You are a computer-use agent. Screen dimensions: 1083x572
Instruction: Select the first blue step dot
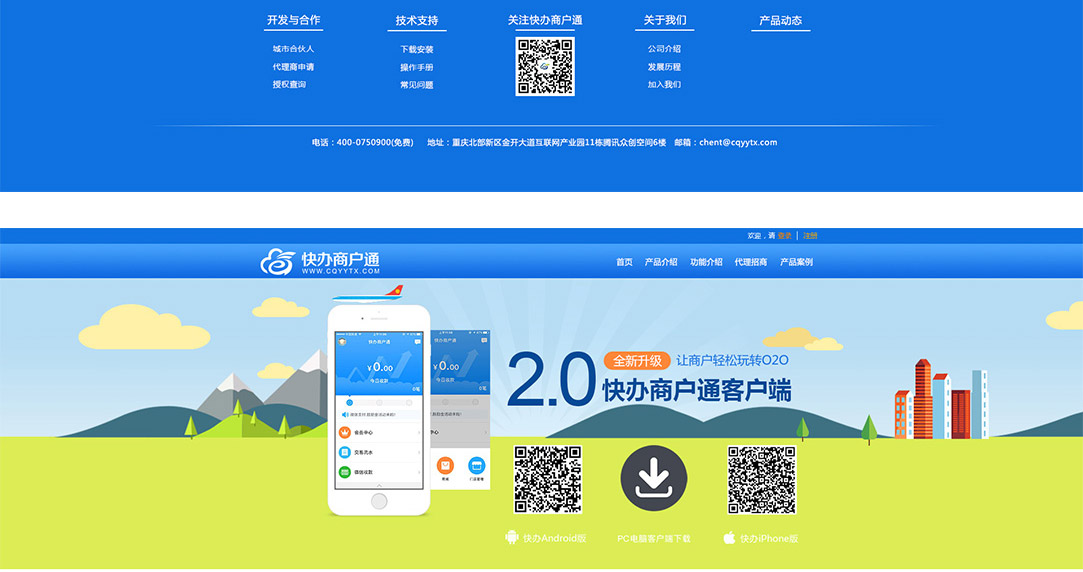pyautogui.click(x=349, y=402)
